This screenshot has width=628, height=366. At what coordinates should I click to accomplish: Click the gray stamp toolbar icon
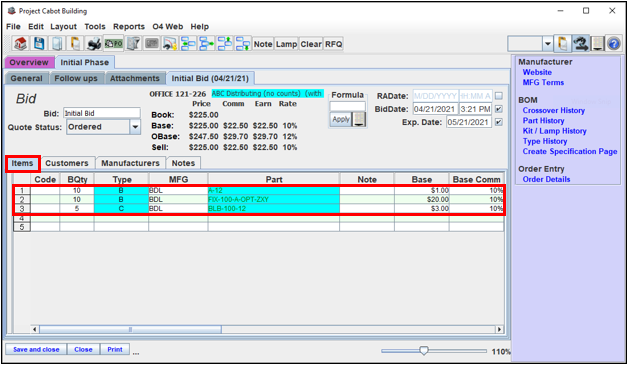[x=152, y=43]
